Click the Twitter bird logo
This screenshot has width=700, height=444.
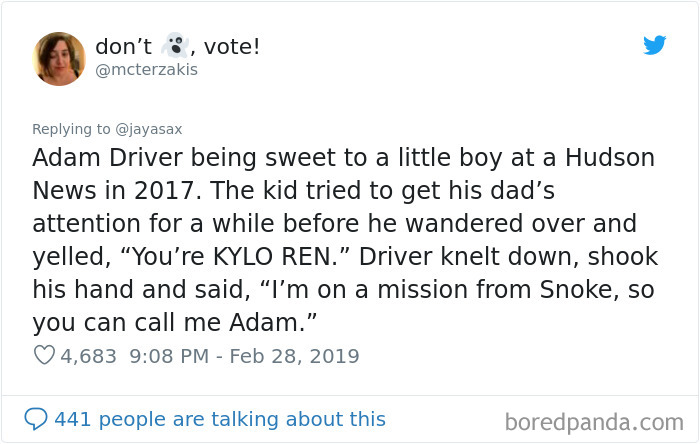coord(654,45)
